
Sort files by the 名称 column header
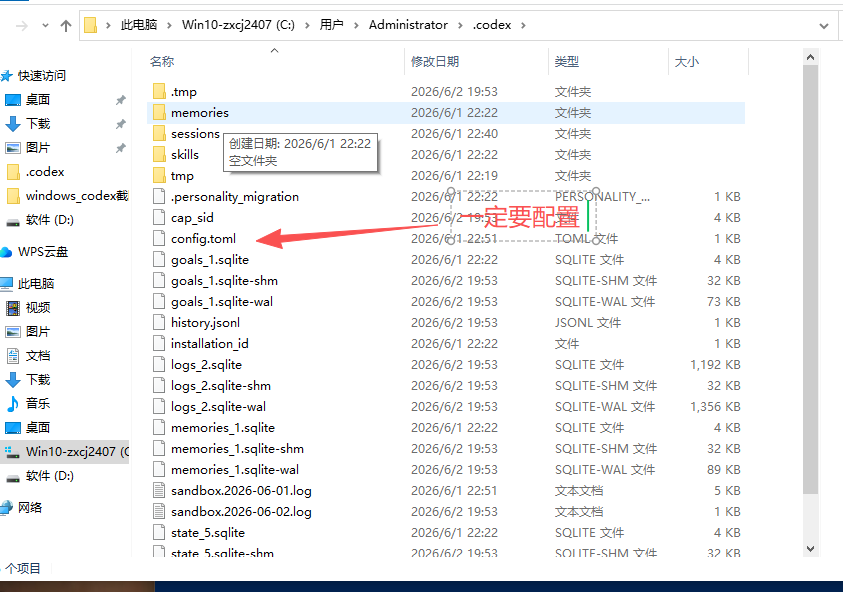[162, 62]
